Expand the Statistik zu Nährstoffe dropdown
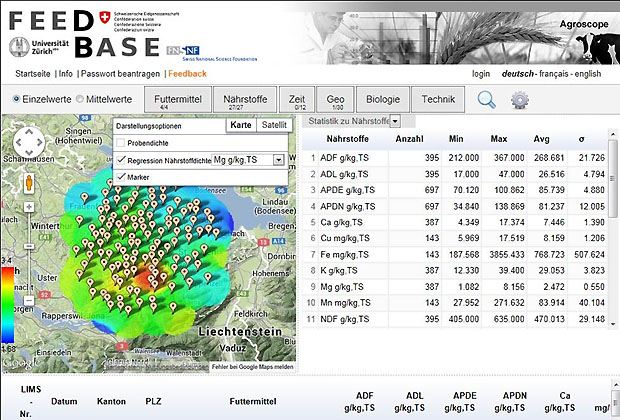Screen dimensions: 620x420 click(x=395, y=121)
